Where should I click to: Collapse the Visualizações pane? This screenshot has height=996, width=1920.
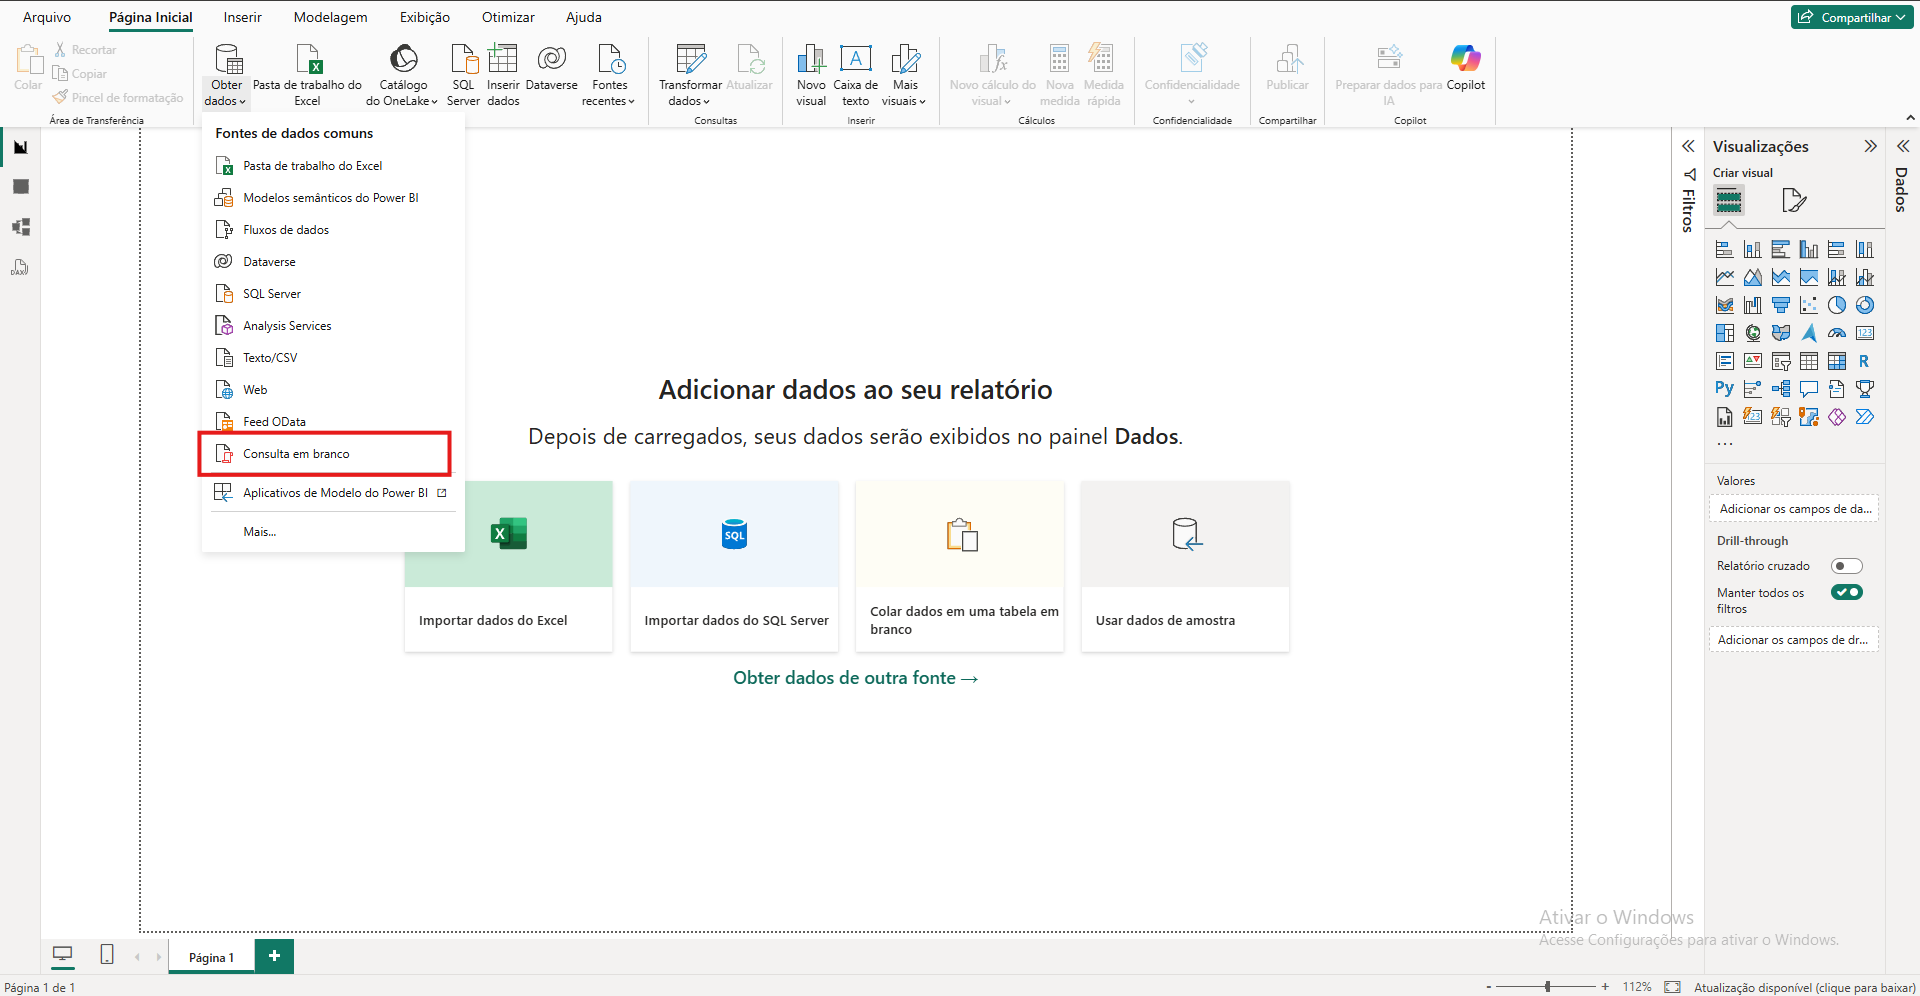tap(1870, 146)
